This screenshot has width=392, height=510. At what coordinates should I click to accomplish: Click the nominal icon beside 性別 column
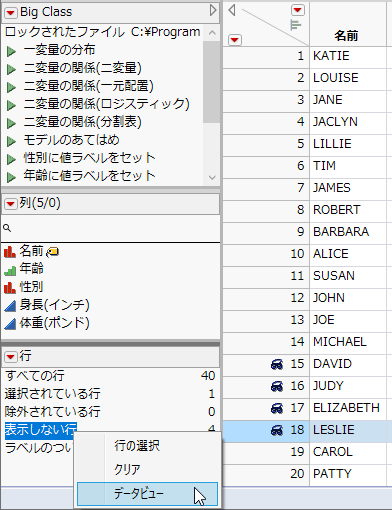[x=10, y=288]
